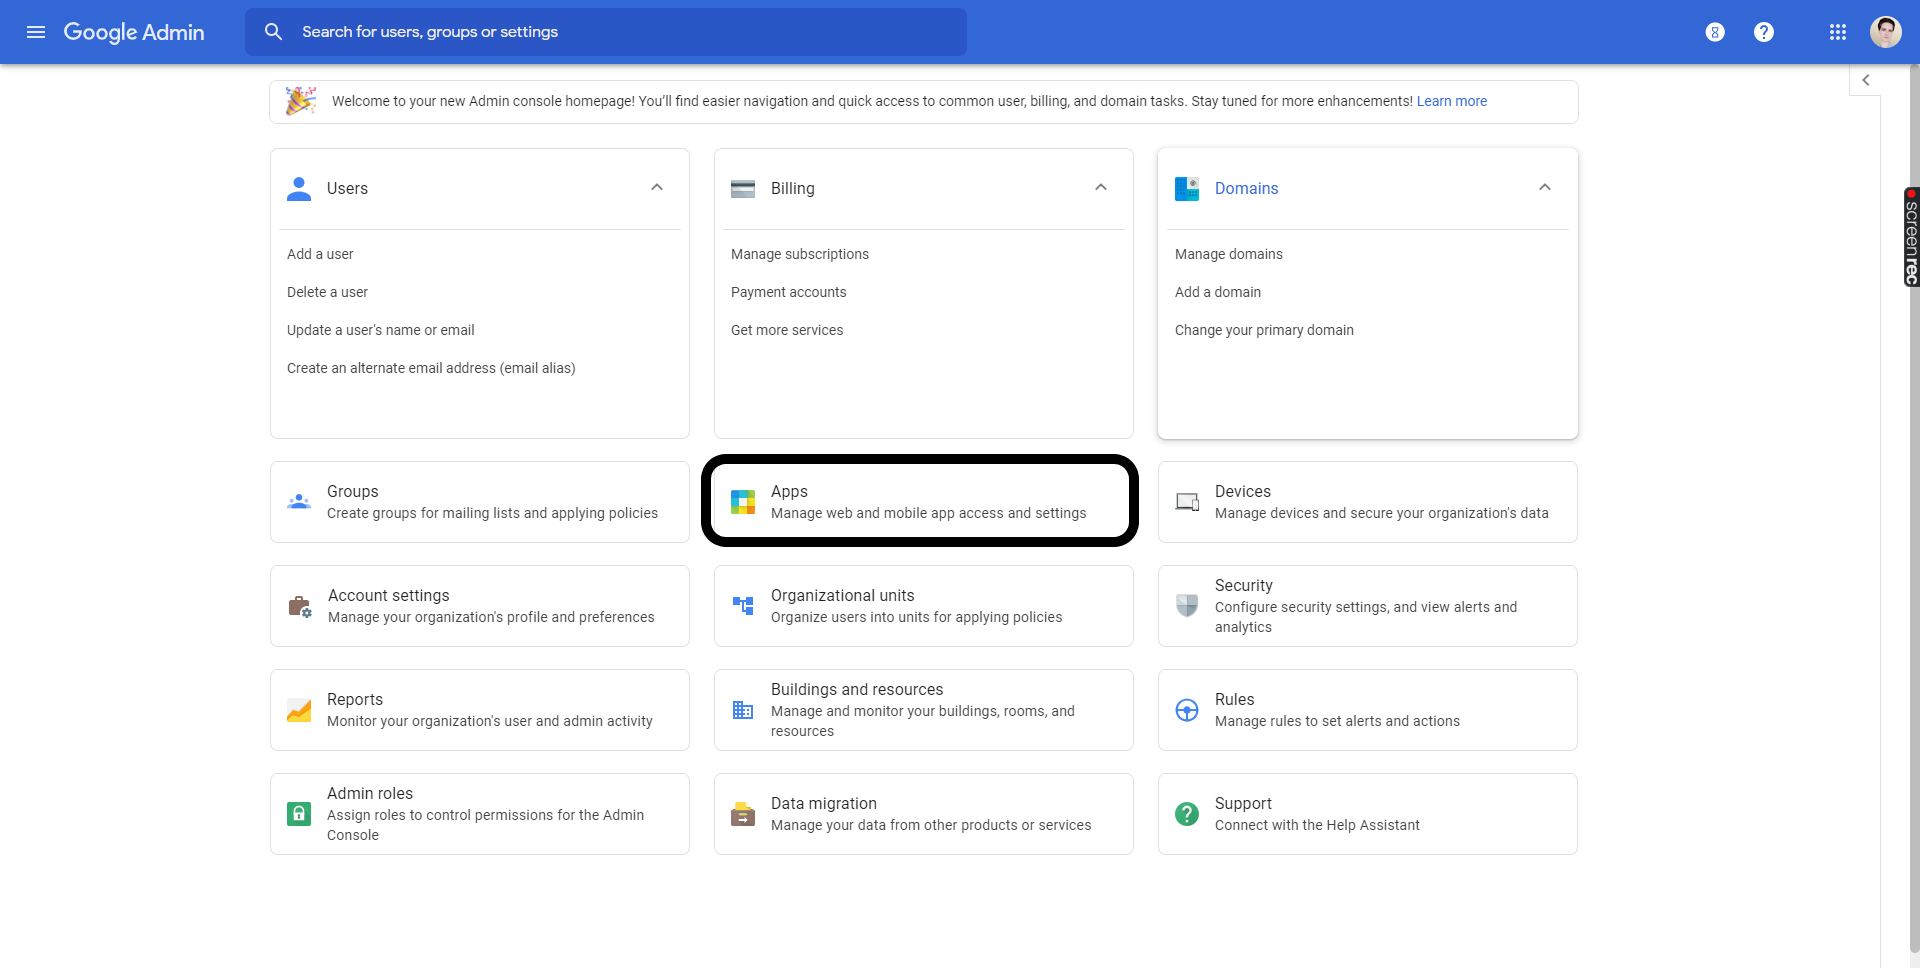The height and width of the screenshot is (968, 1920).
Task: Open the Support card title
Action: [1243, 803]
